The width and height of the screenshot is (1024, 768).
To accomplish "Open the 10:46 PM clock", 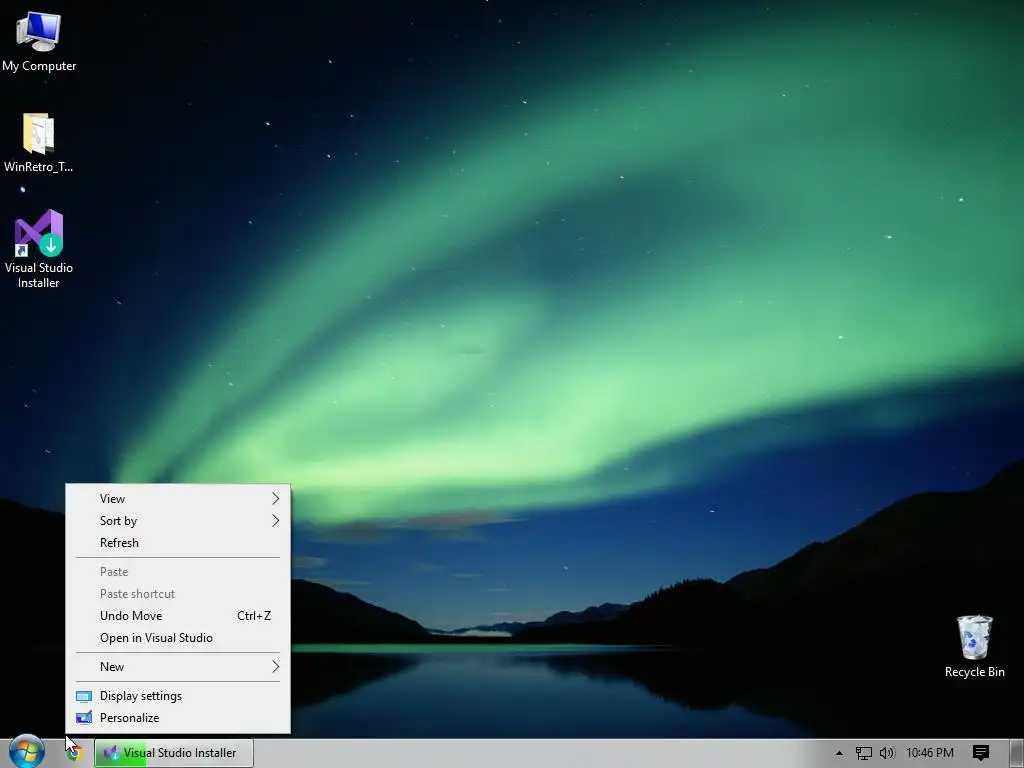I will click(930, 753).
